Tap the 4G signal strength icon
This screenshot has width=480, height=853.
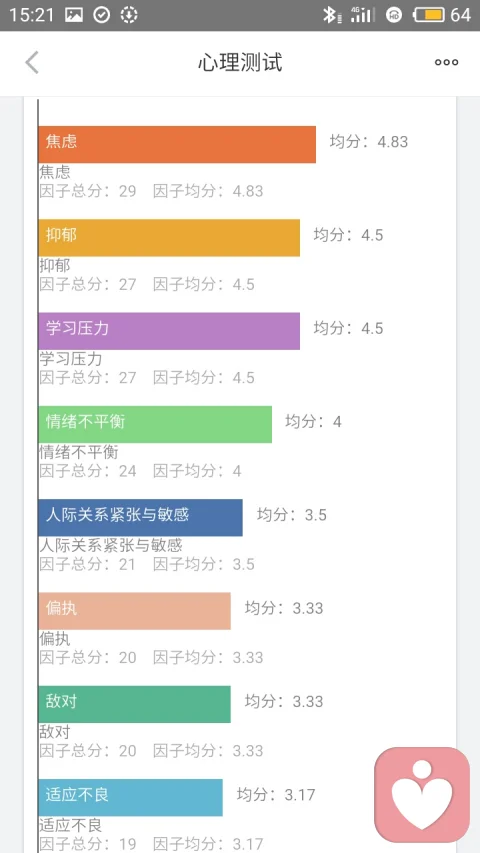[x=363, y=15]
